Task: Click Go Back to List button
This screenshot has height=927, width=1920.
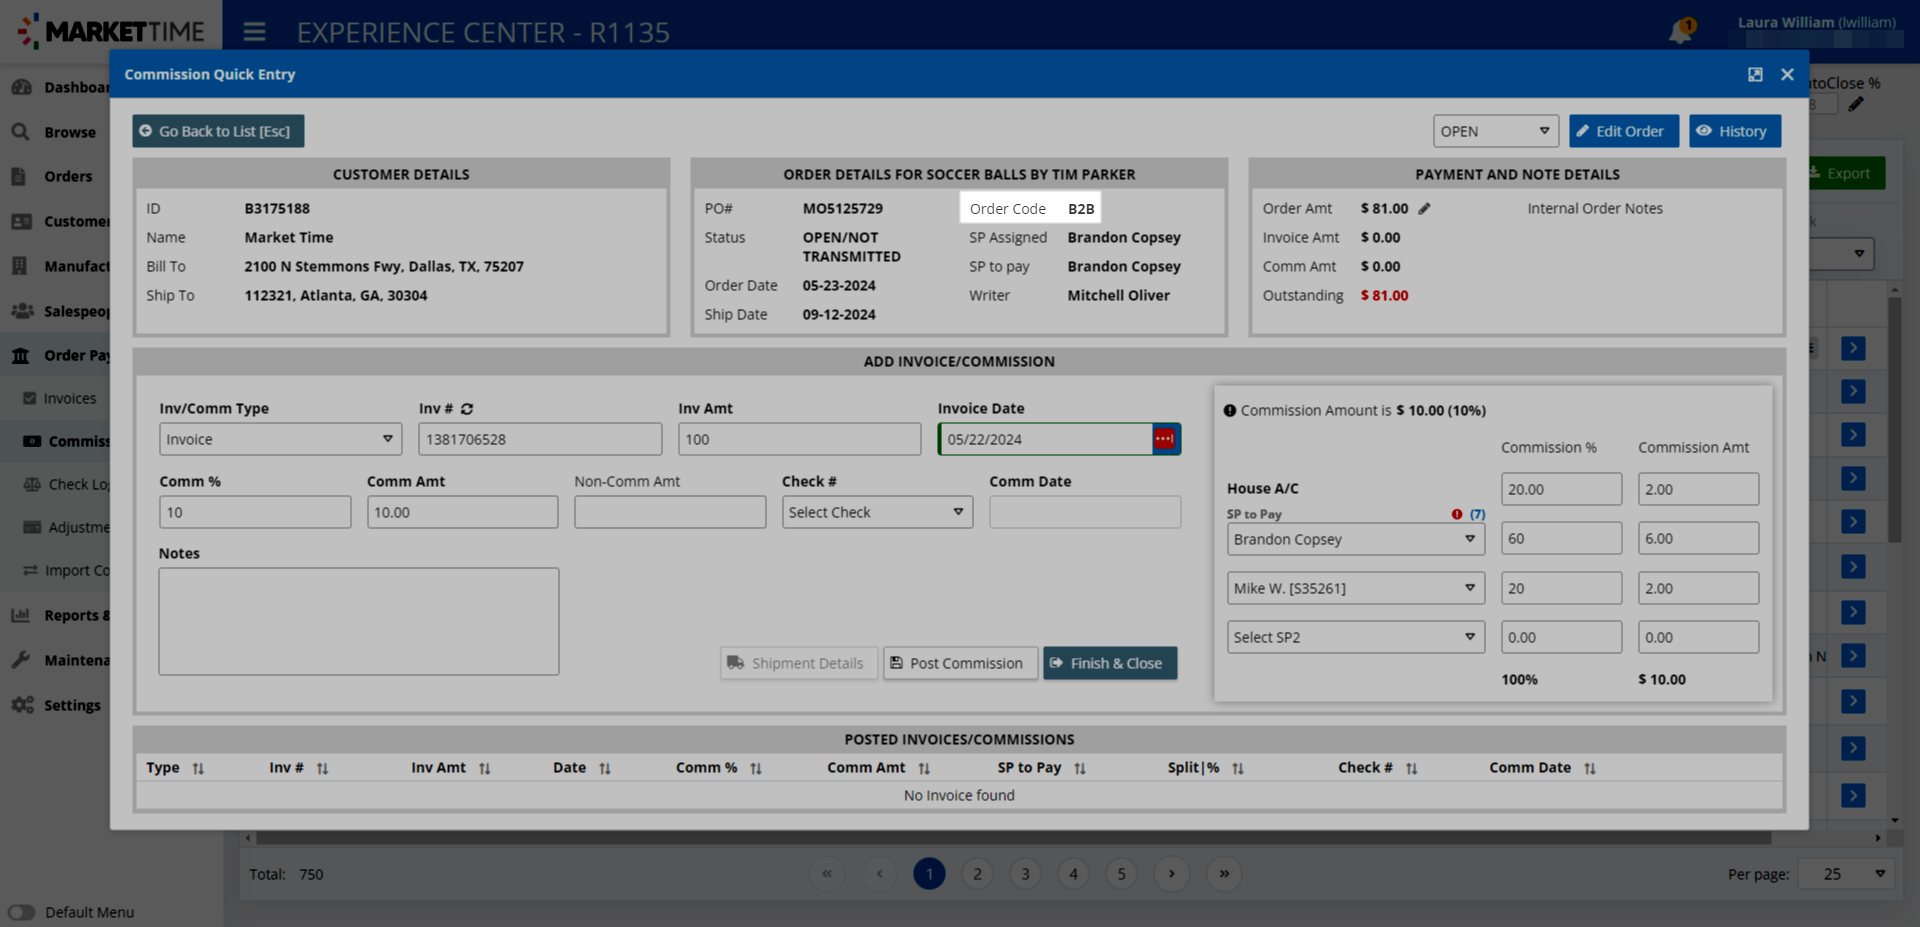Action: 218,131
